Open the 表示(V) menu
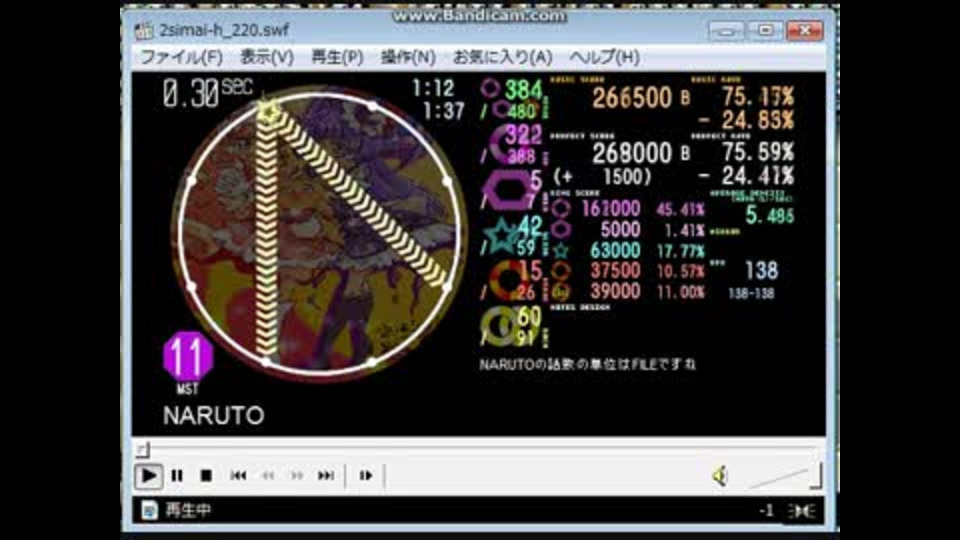 click(266, 57)
